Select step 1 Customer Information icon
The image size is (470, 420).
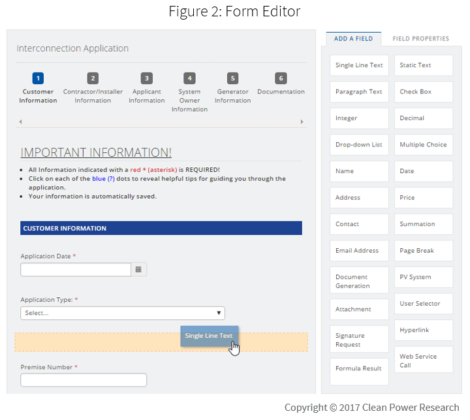[x=38, y=78]
